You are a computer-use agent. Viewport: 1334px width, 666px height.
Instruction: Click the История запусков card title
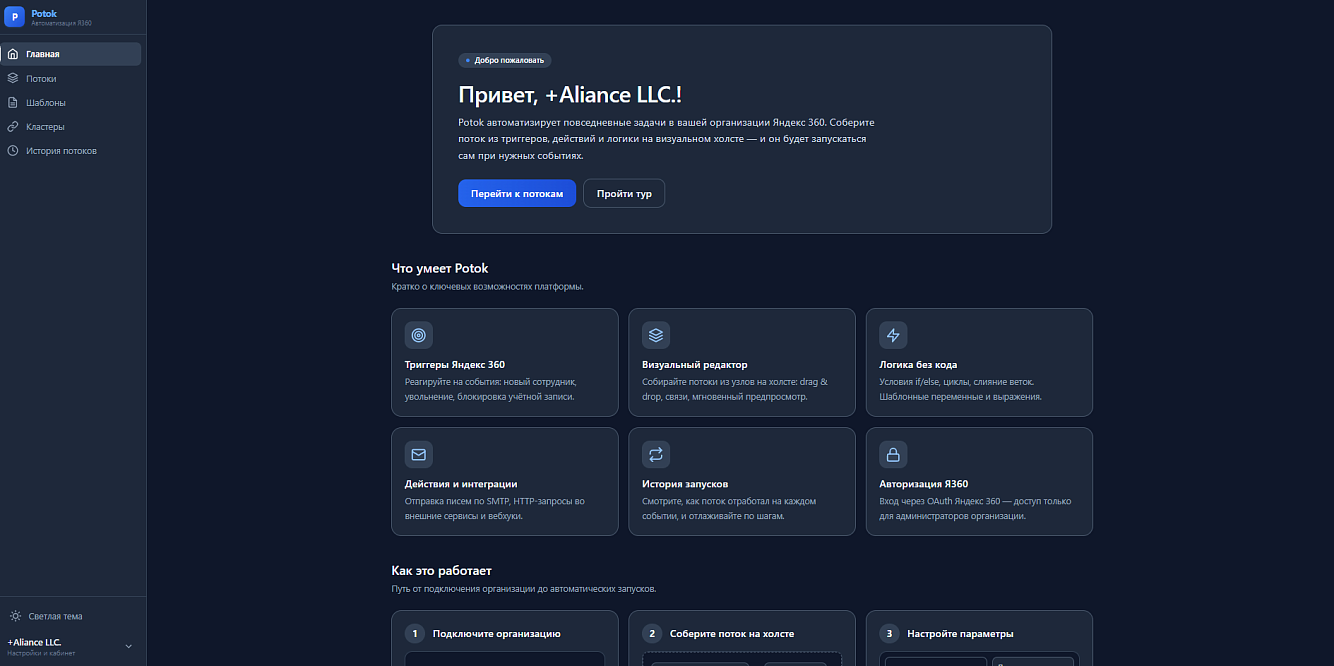685,484
